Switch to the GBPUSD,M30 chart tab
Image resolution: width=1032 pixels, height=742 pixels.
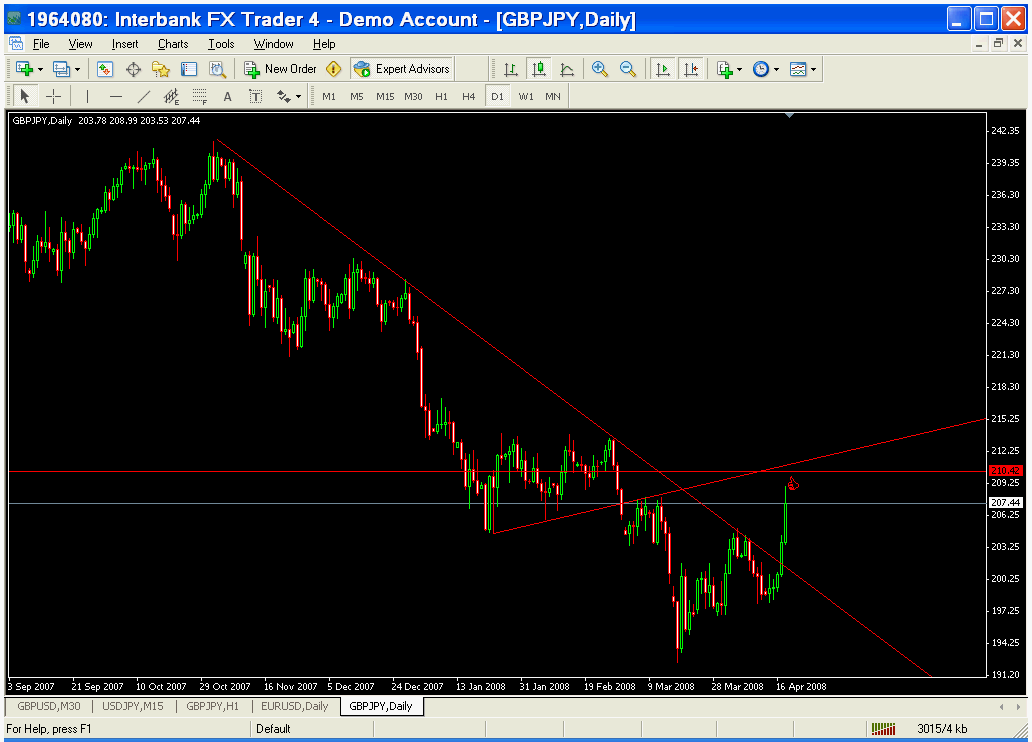pyautogui.click(x=49, y=706)
